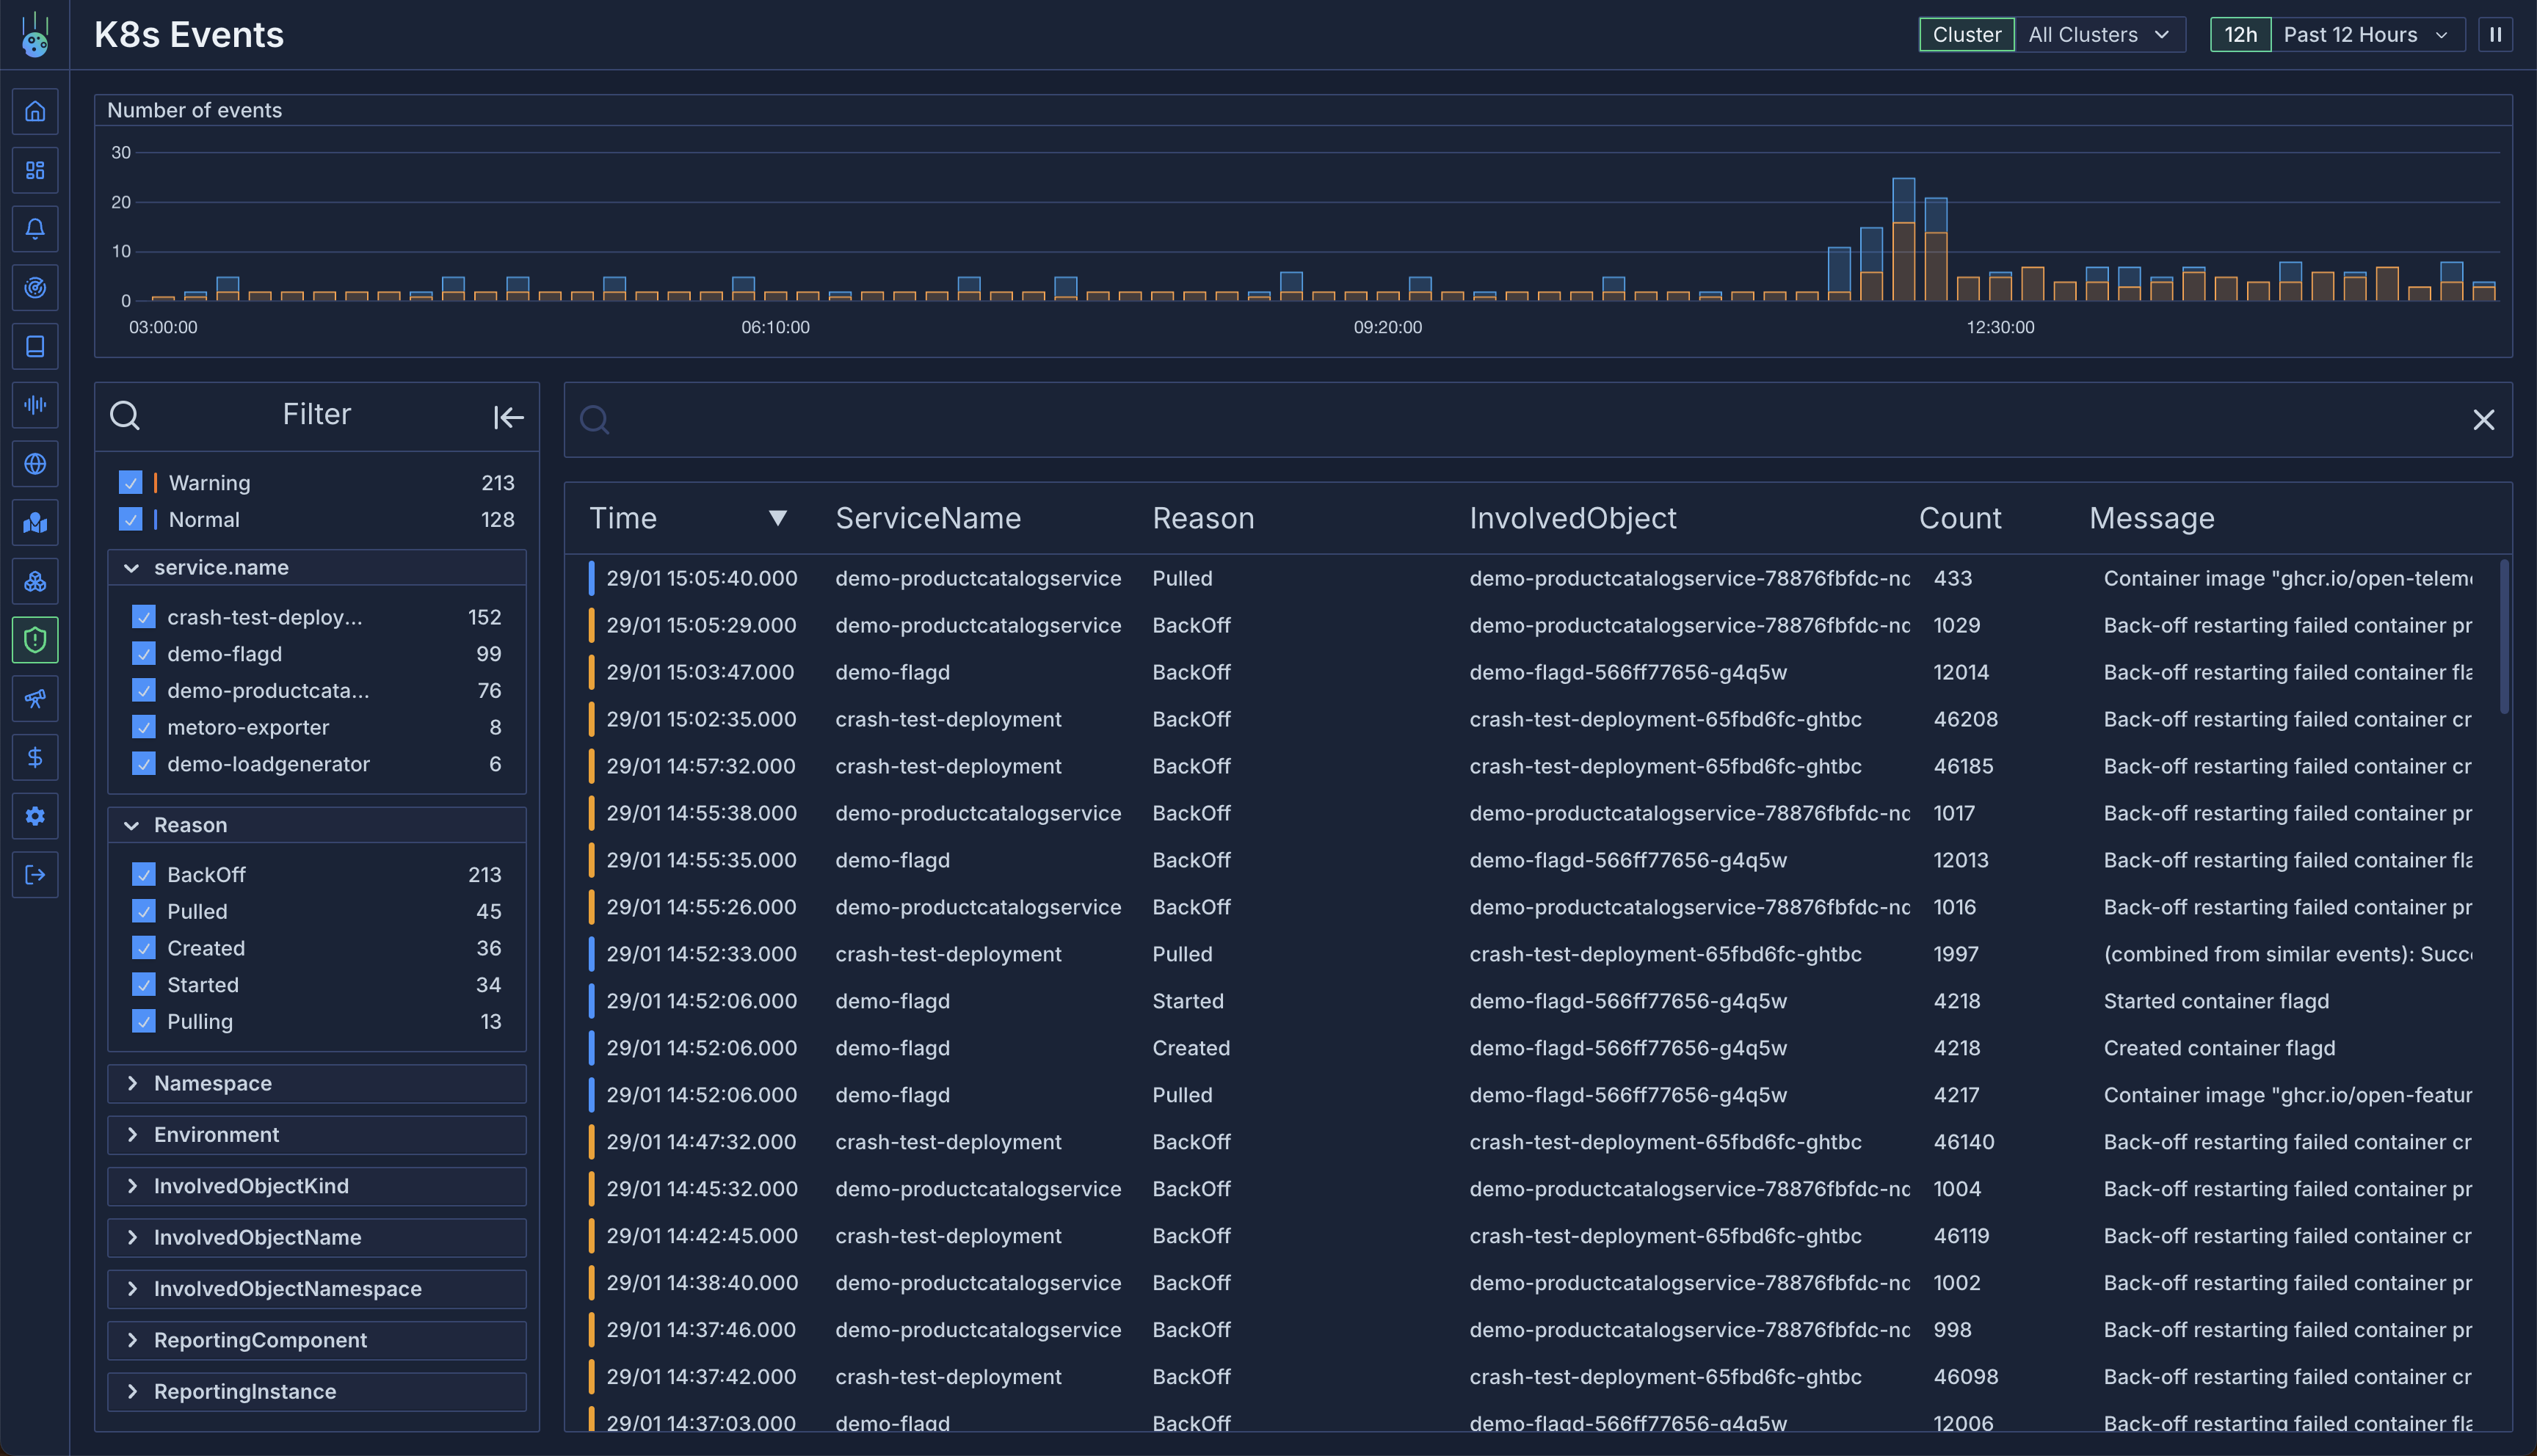Click the Count column header

click(x=1959, y=518)
